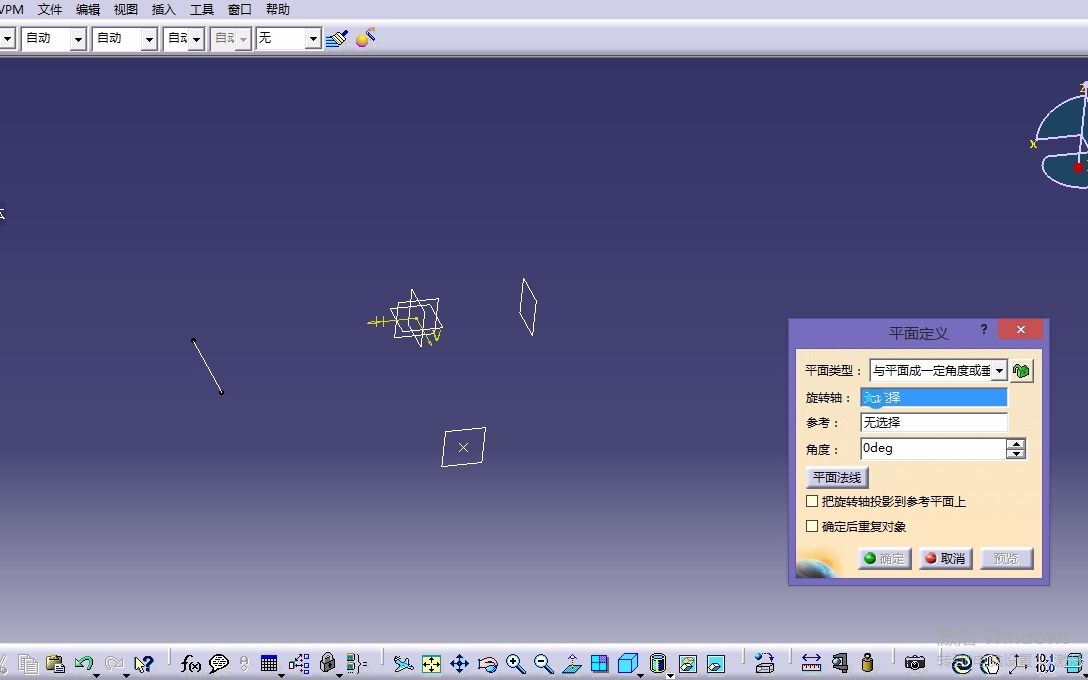Screen dimensions: 1088x680
Task: Enable project rotation axis onto reference plane checkbox
Action: click(x=812, y=501)
